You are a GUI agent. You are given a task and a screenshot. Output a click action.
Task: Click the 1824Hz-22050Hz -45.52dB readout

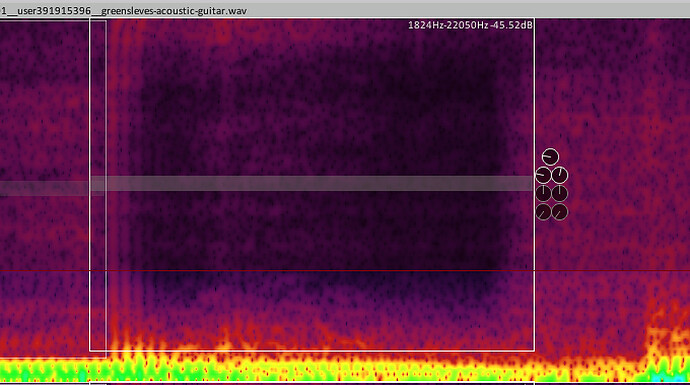[x=470, y=25]
